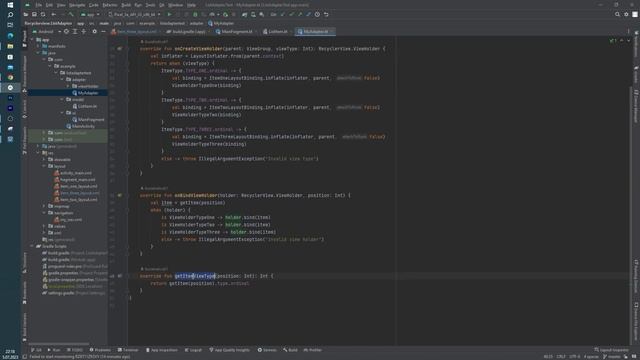Screen dimensions: 640x360
Task: Click the Chrome icon in Windows taskbar
Action: click(10, 77)
